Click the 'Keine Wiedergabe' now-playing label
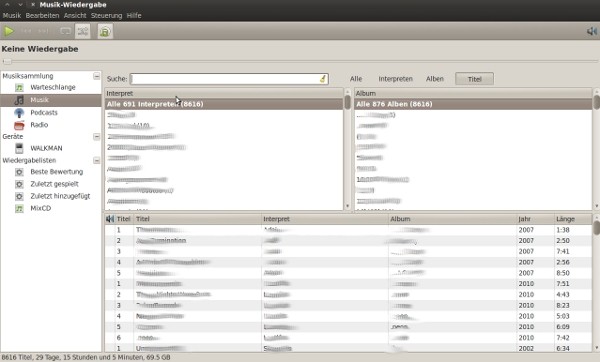This screenshot has height=362, width=600. 40,49
